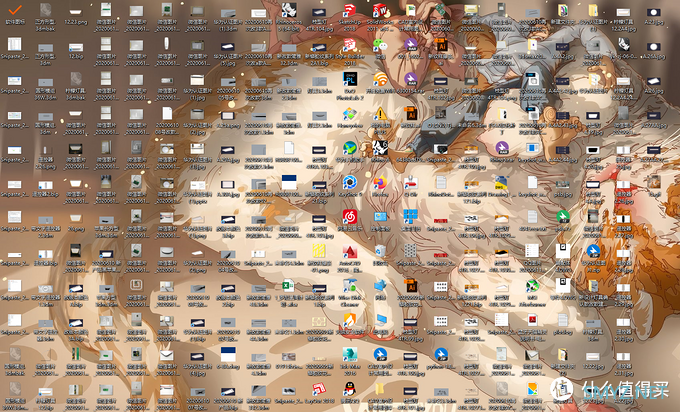Screen dimensions: 680x412
Task: Open the Rhinoceros 5 shortcut icon
Action: click(289, 10)
